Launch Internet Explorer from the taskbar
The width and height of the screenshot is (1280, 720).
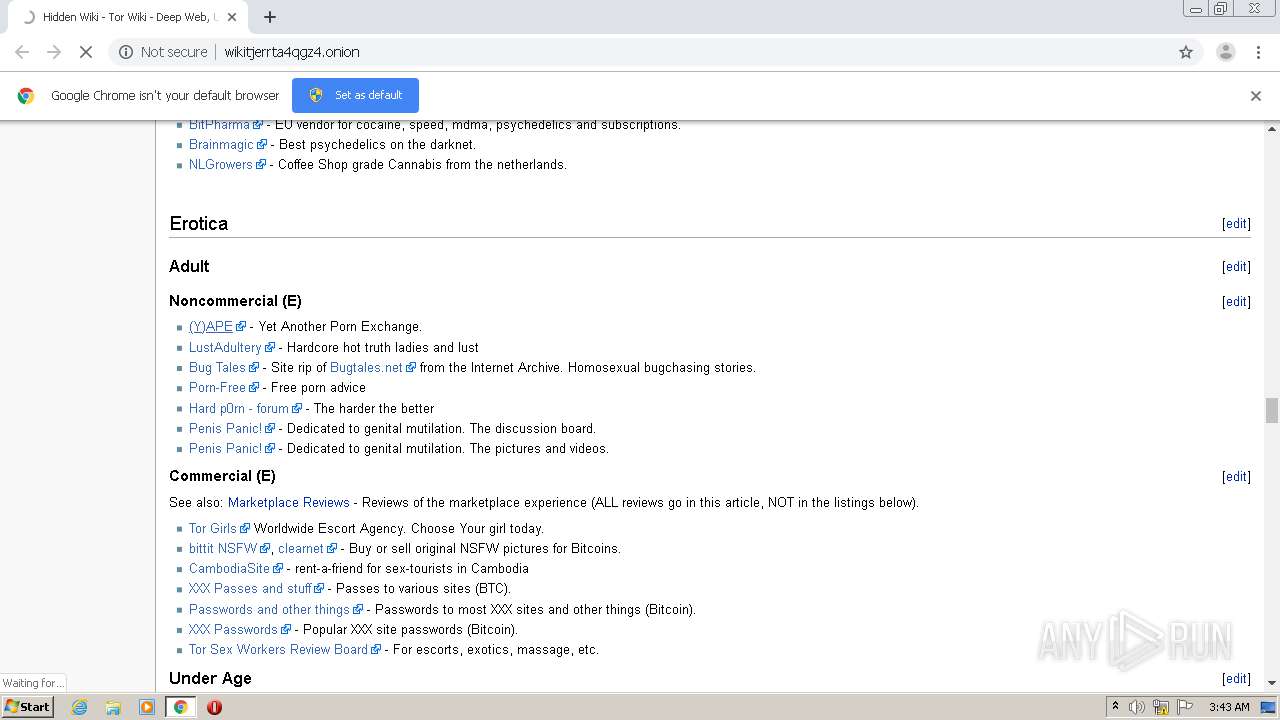point(79,707)
